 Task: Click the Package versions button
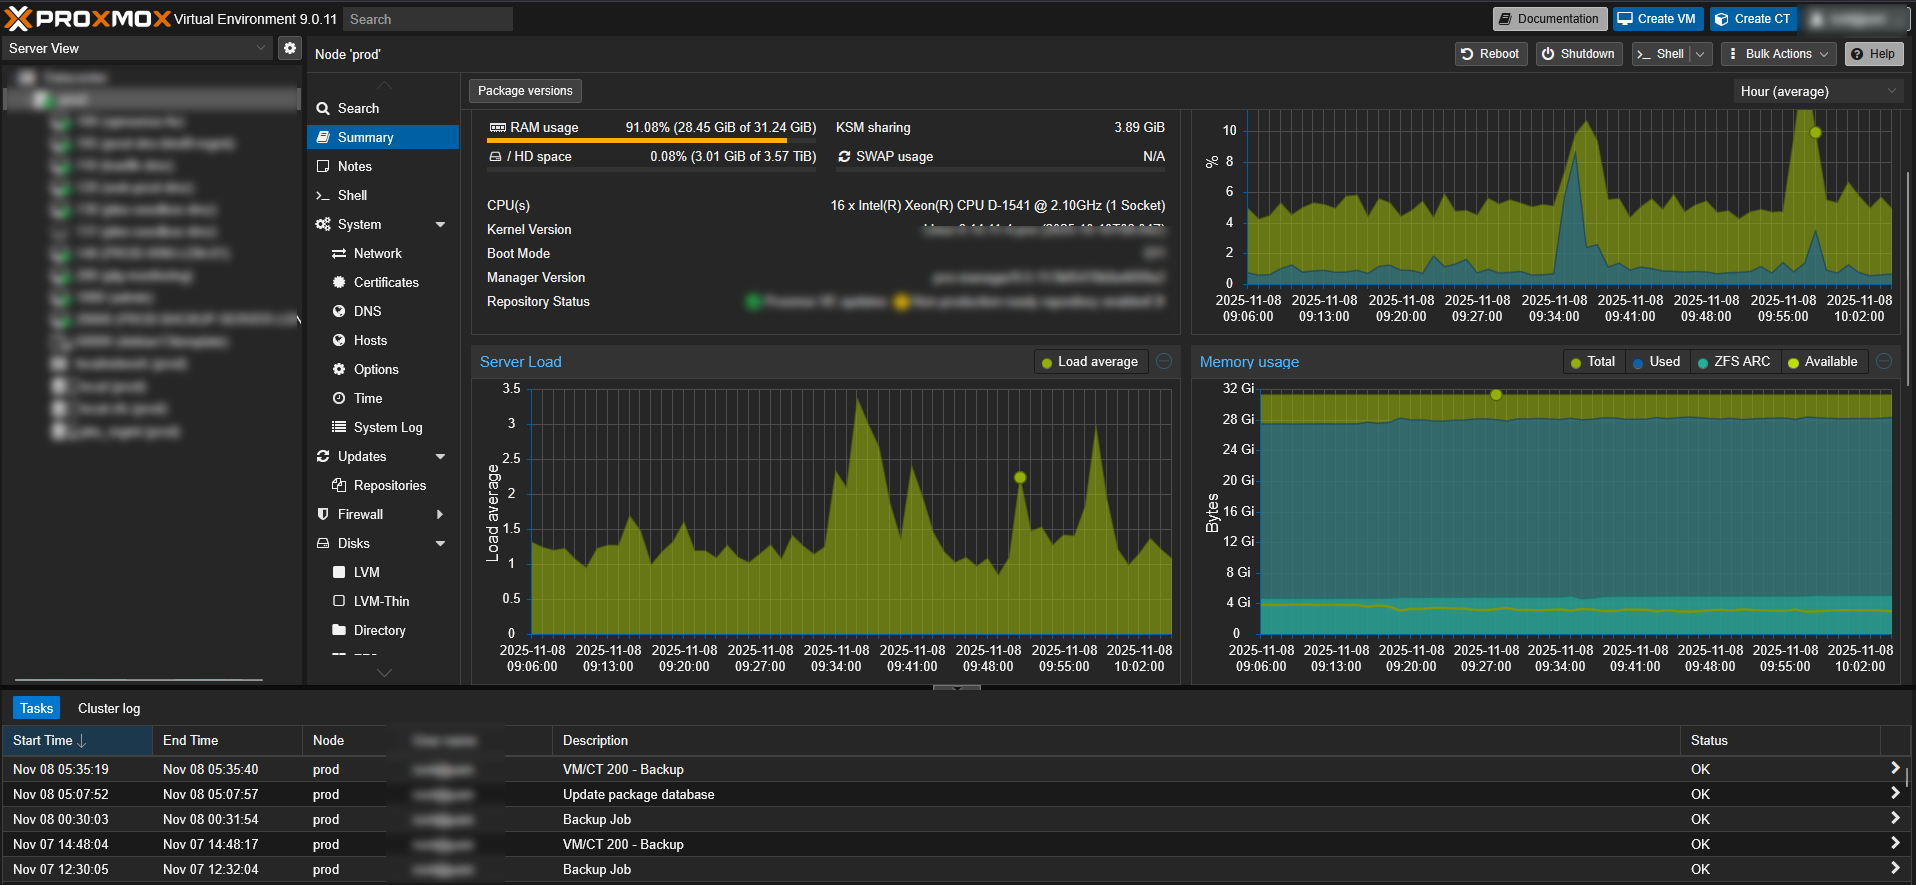525,91
